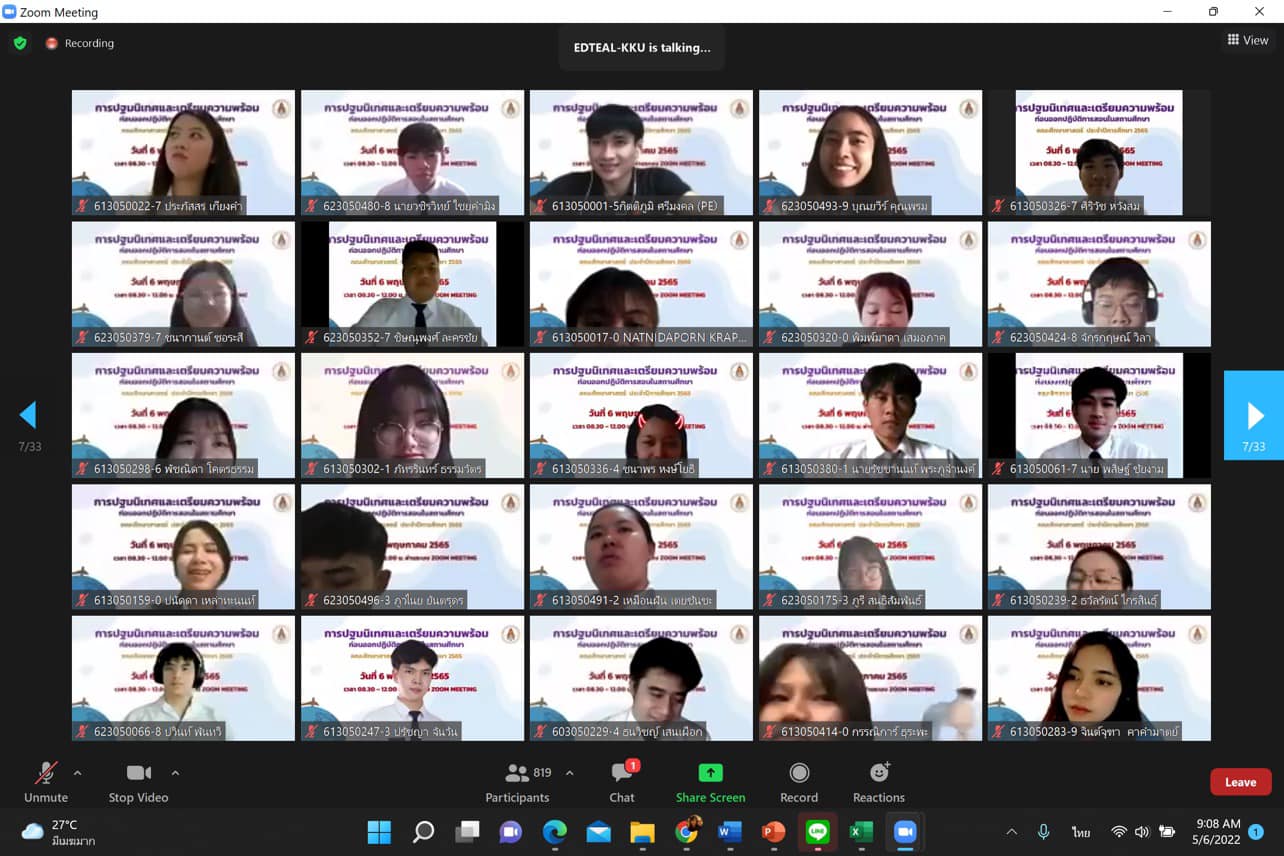Go to previous gallery page
This screenshot has height=856, width=1284.
(x=28, y=415)
